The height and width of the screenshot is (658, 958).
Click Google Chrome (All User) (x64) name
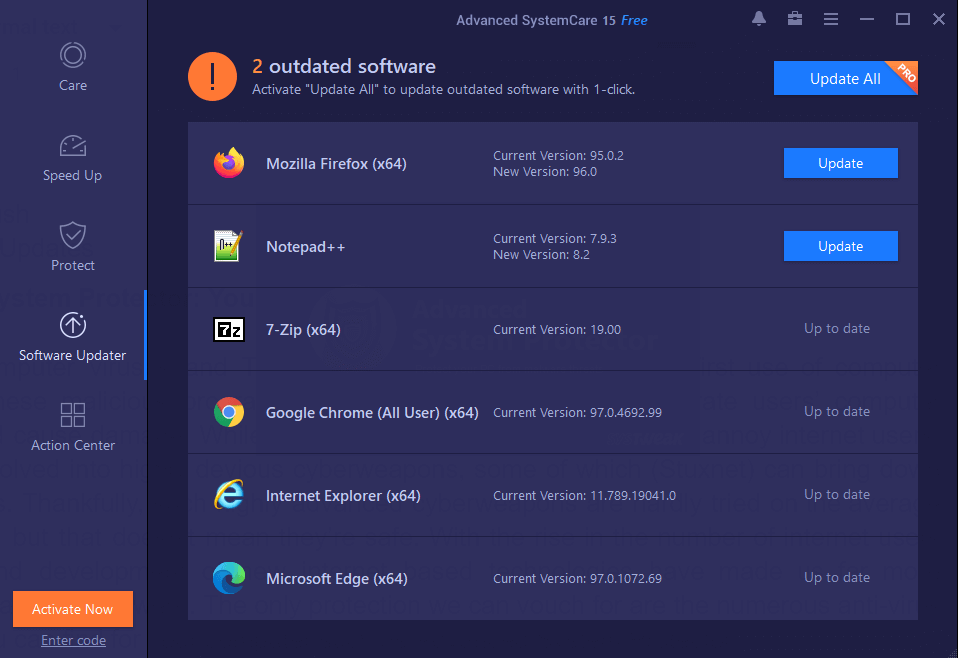(x=372, y=413)
